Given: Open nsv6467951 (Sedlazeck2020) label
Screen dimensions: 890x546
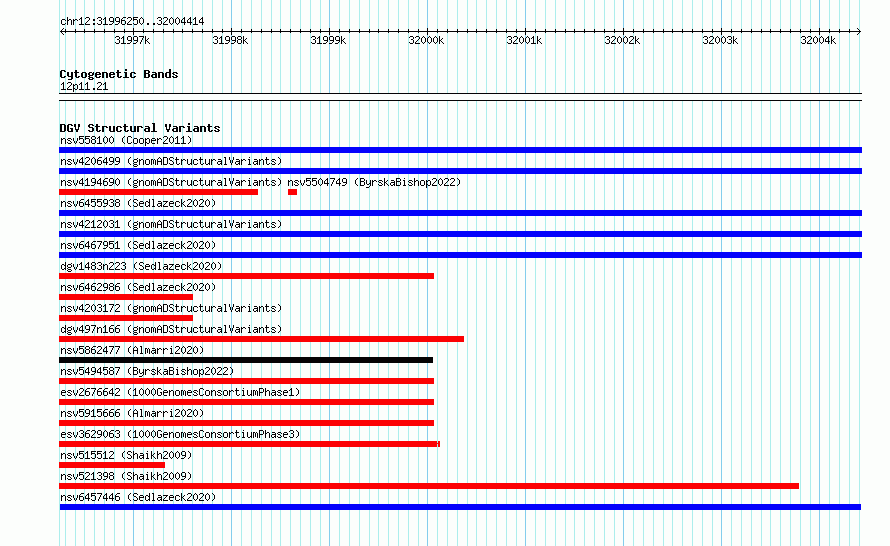Looking at the screenshot, I should click(x=138, y=245).
